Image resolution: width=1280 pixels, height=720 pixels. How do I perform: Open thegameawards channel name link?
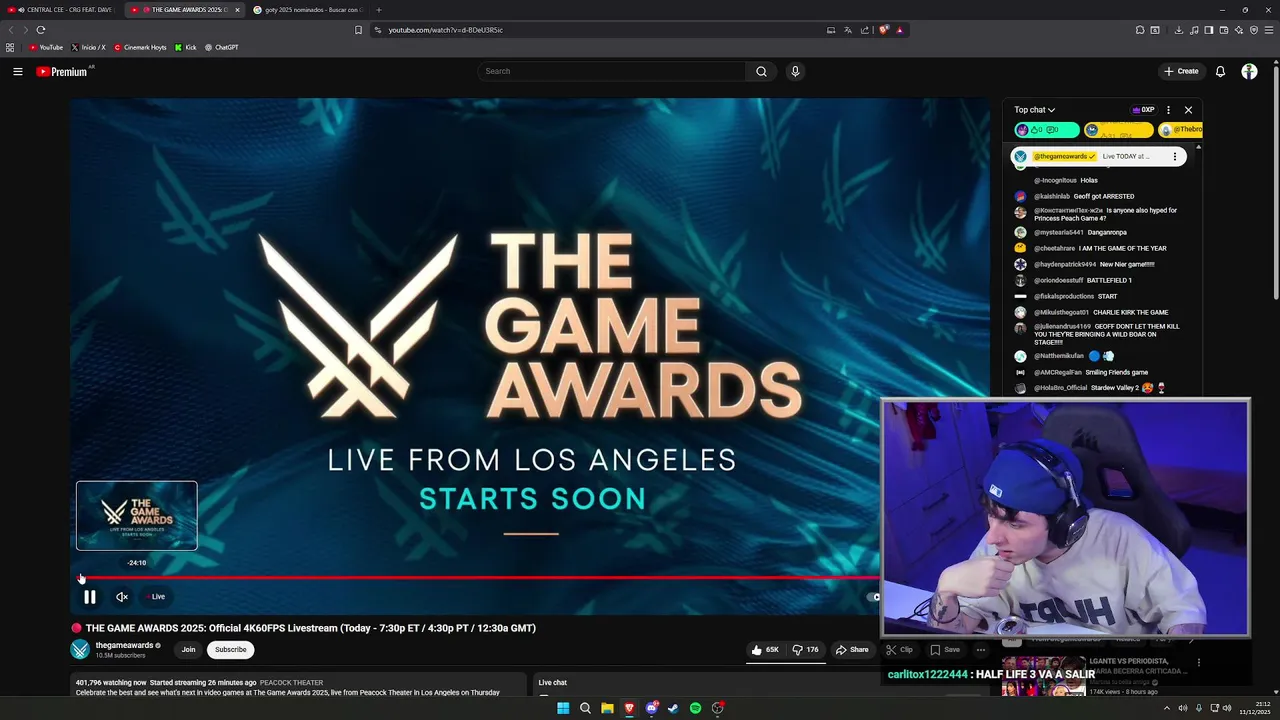click(124, 646)
